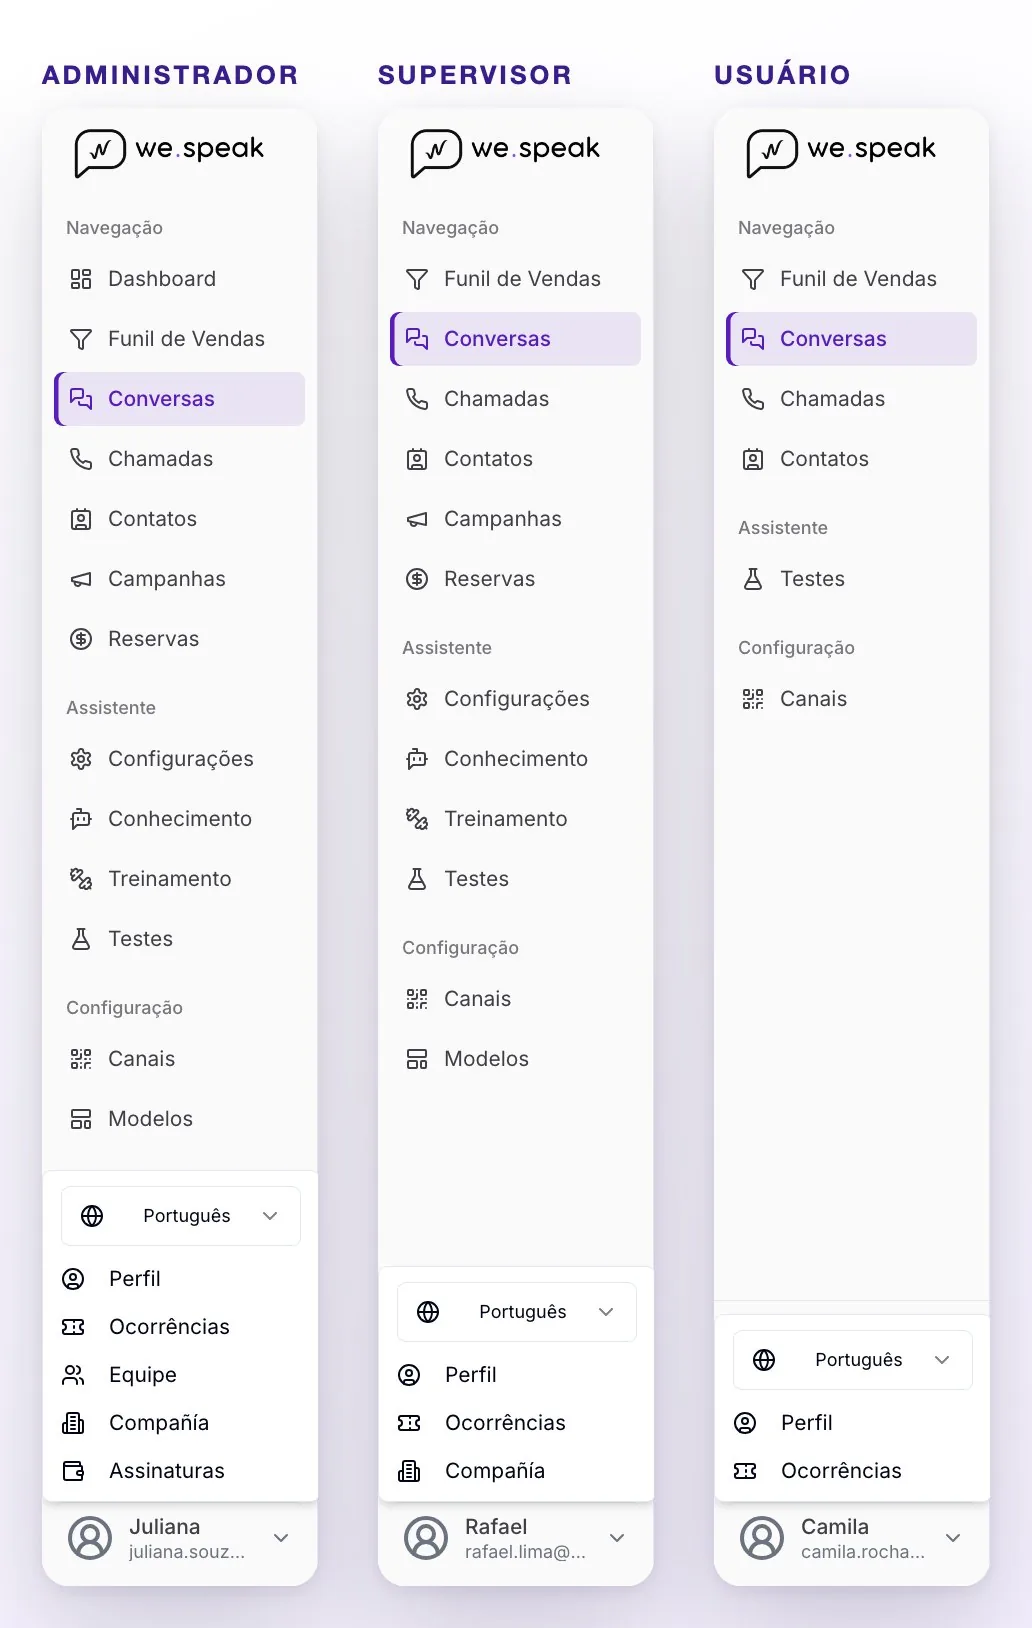Viewport: 1032px width, 1628px height.
Task: Expand Rafael account chevron
Action: pos(617,1538)
